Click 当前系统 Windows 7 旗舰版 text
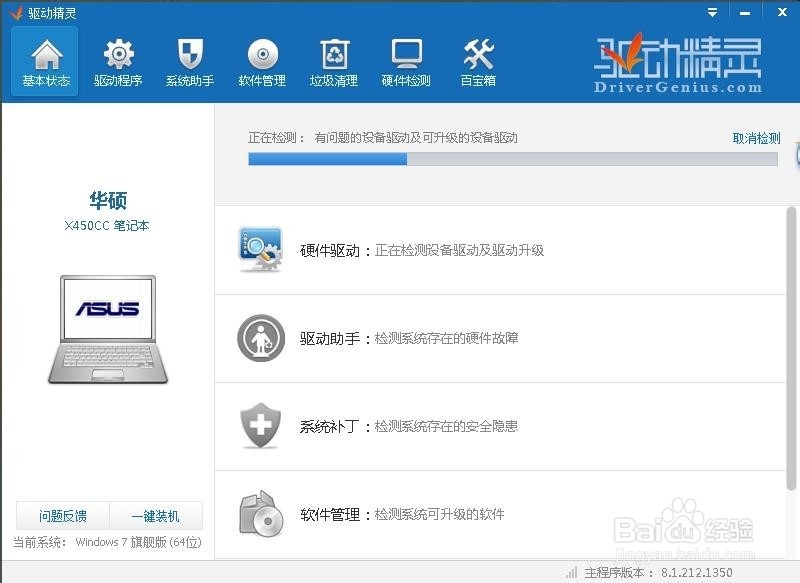This screenshot has width=800, height=583. click(107, 542)
